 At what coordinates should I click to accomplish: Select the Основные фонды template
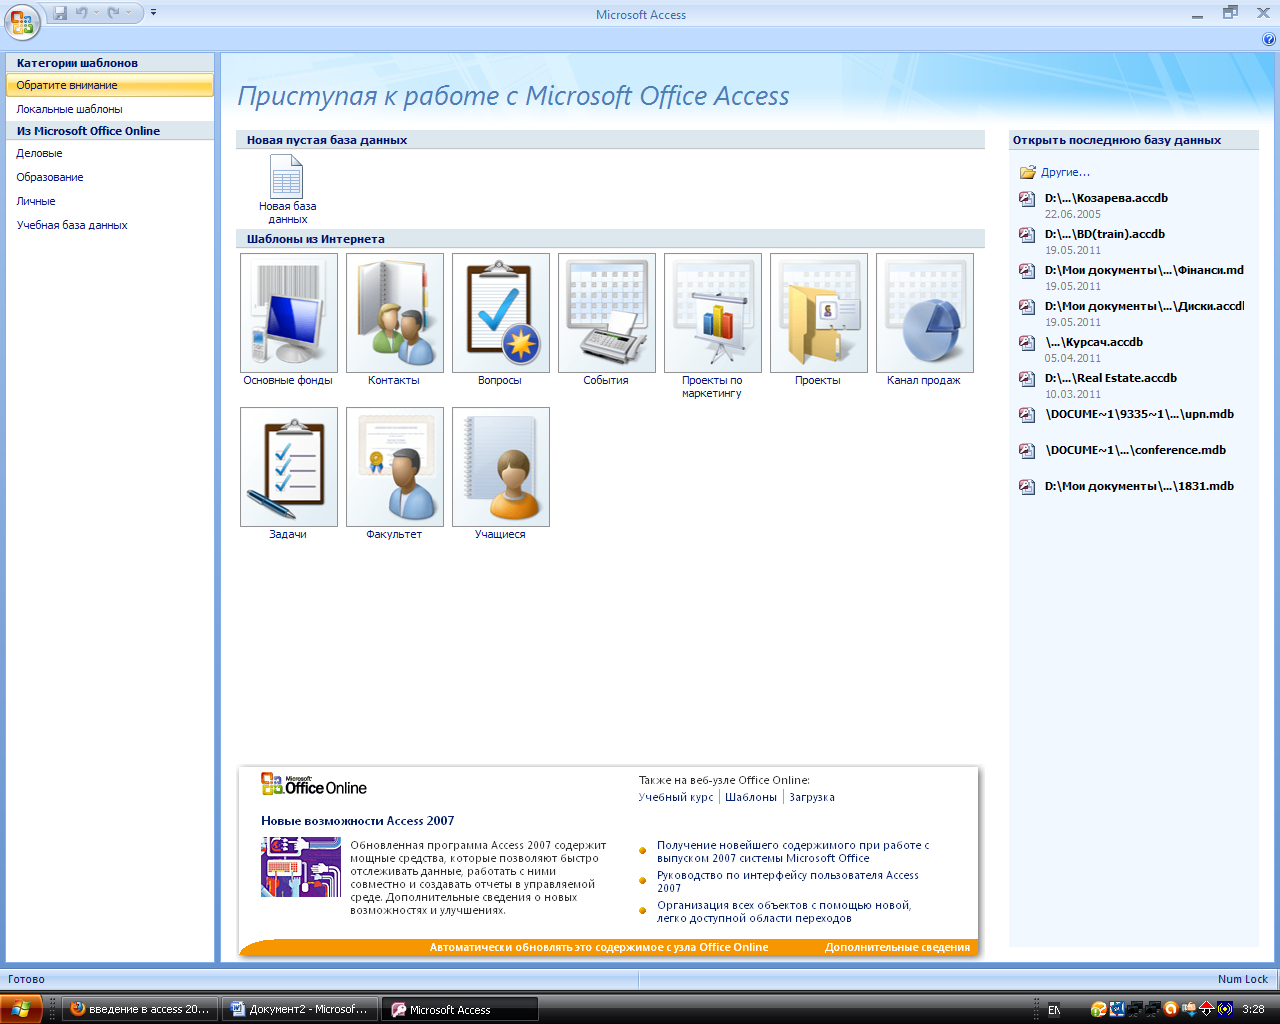[x=288, y=320]
